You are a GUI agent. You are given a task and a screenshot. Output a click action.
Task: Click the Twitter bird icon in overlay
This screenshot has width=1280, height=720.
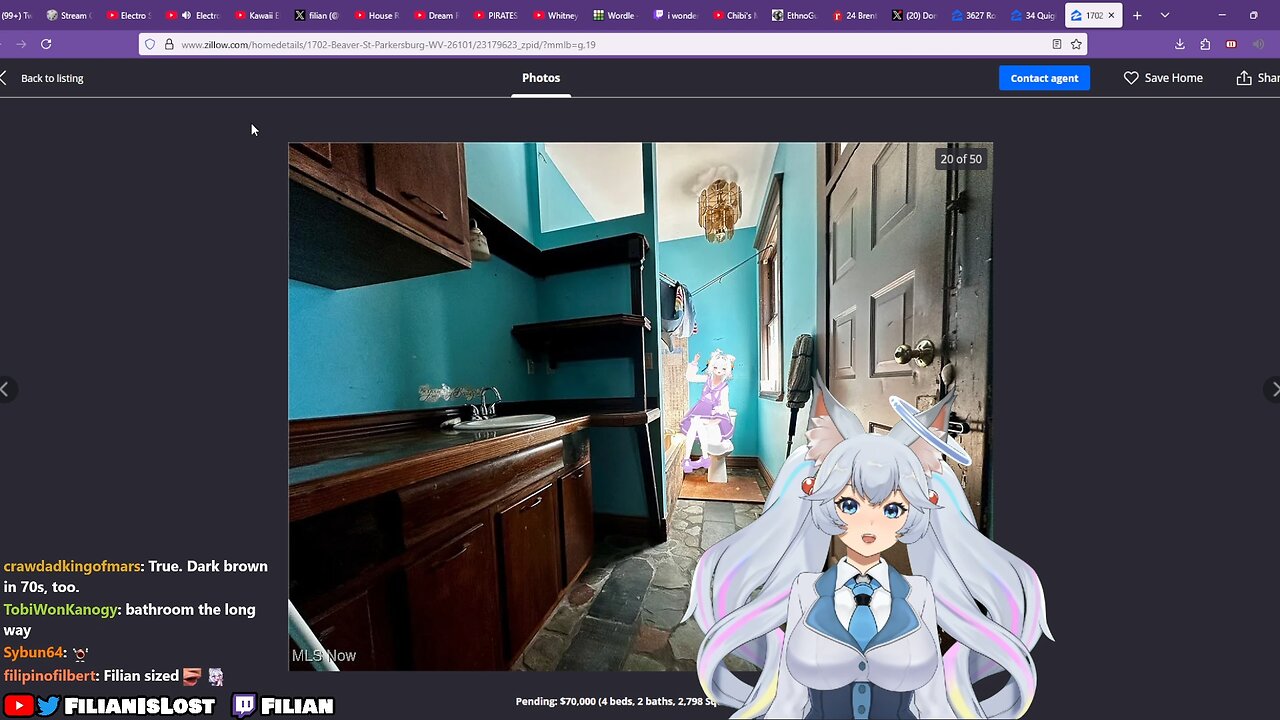tap(49, 705)
